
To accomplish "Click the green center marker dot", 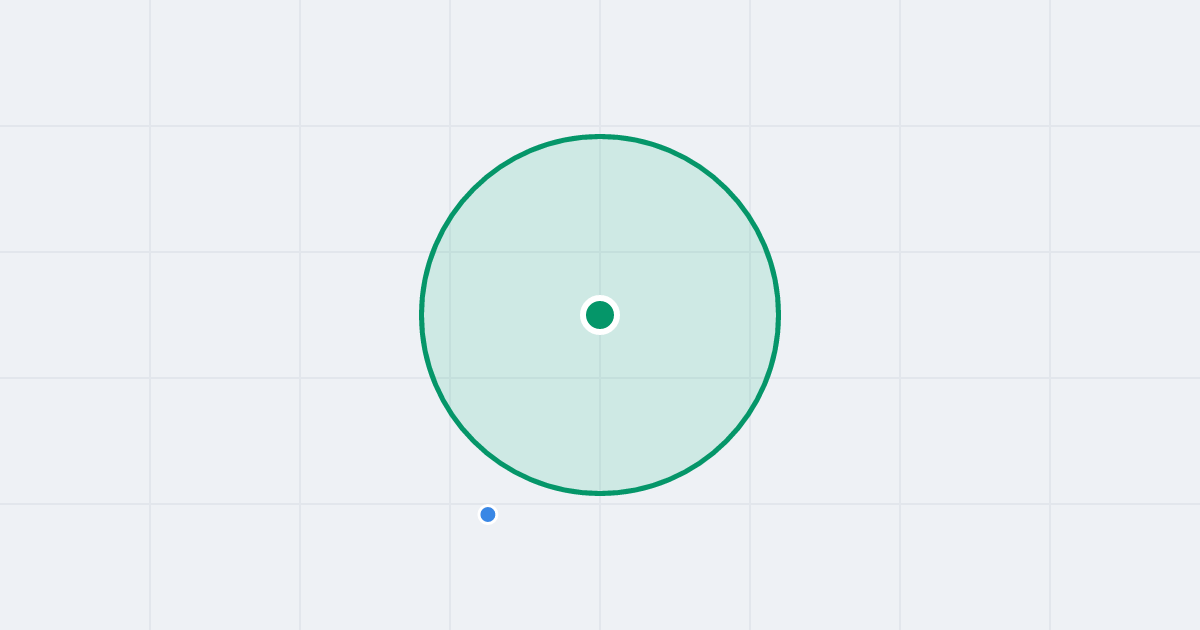I will point(600,315).
